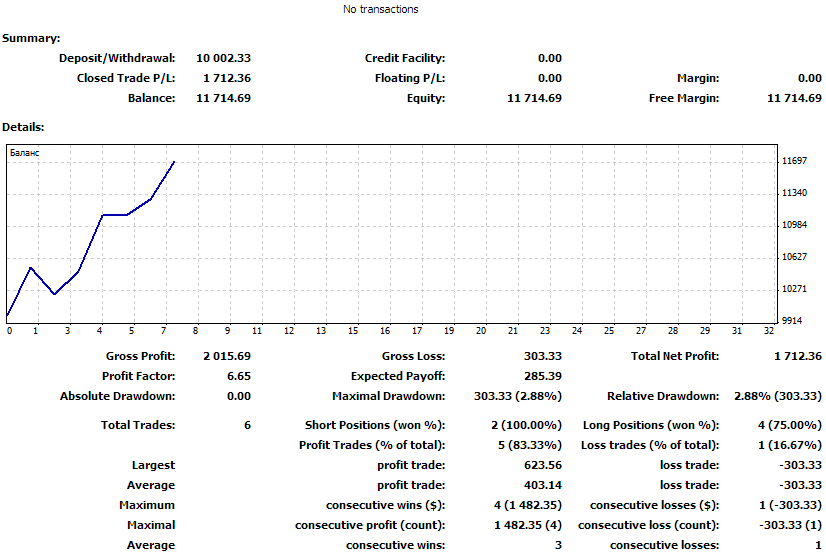The width and height of the screenshot is (826, 555).
Task: Click the Credit Facility label
Action: pos(404,59)
